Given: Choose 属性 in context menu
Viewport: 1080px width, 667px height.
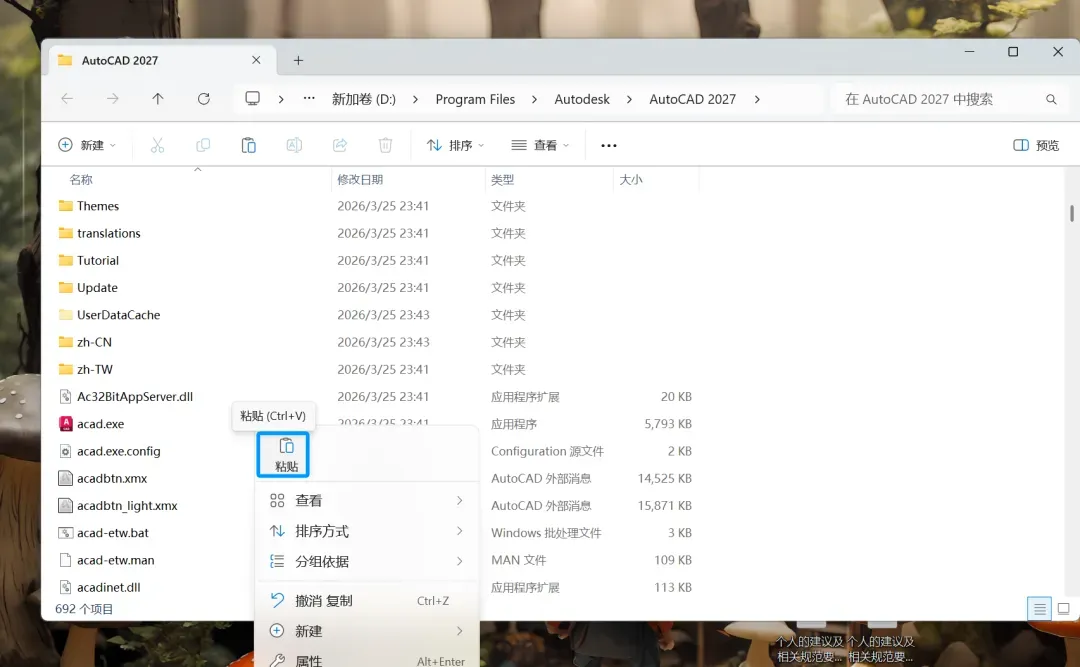Looking at the screenshot, I should coord(367,659).
